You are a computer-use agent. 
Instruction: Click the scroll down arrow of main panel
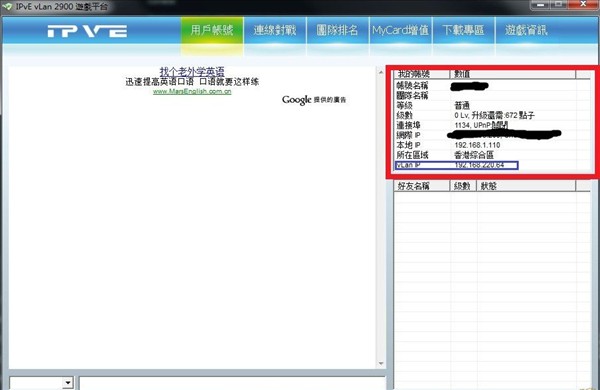click(381, 363)
